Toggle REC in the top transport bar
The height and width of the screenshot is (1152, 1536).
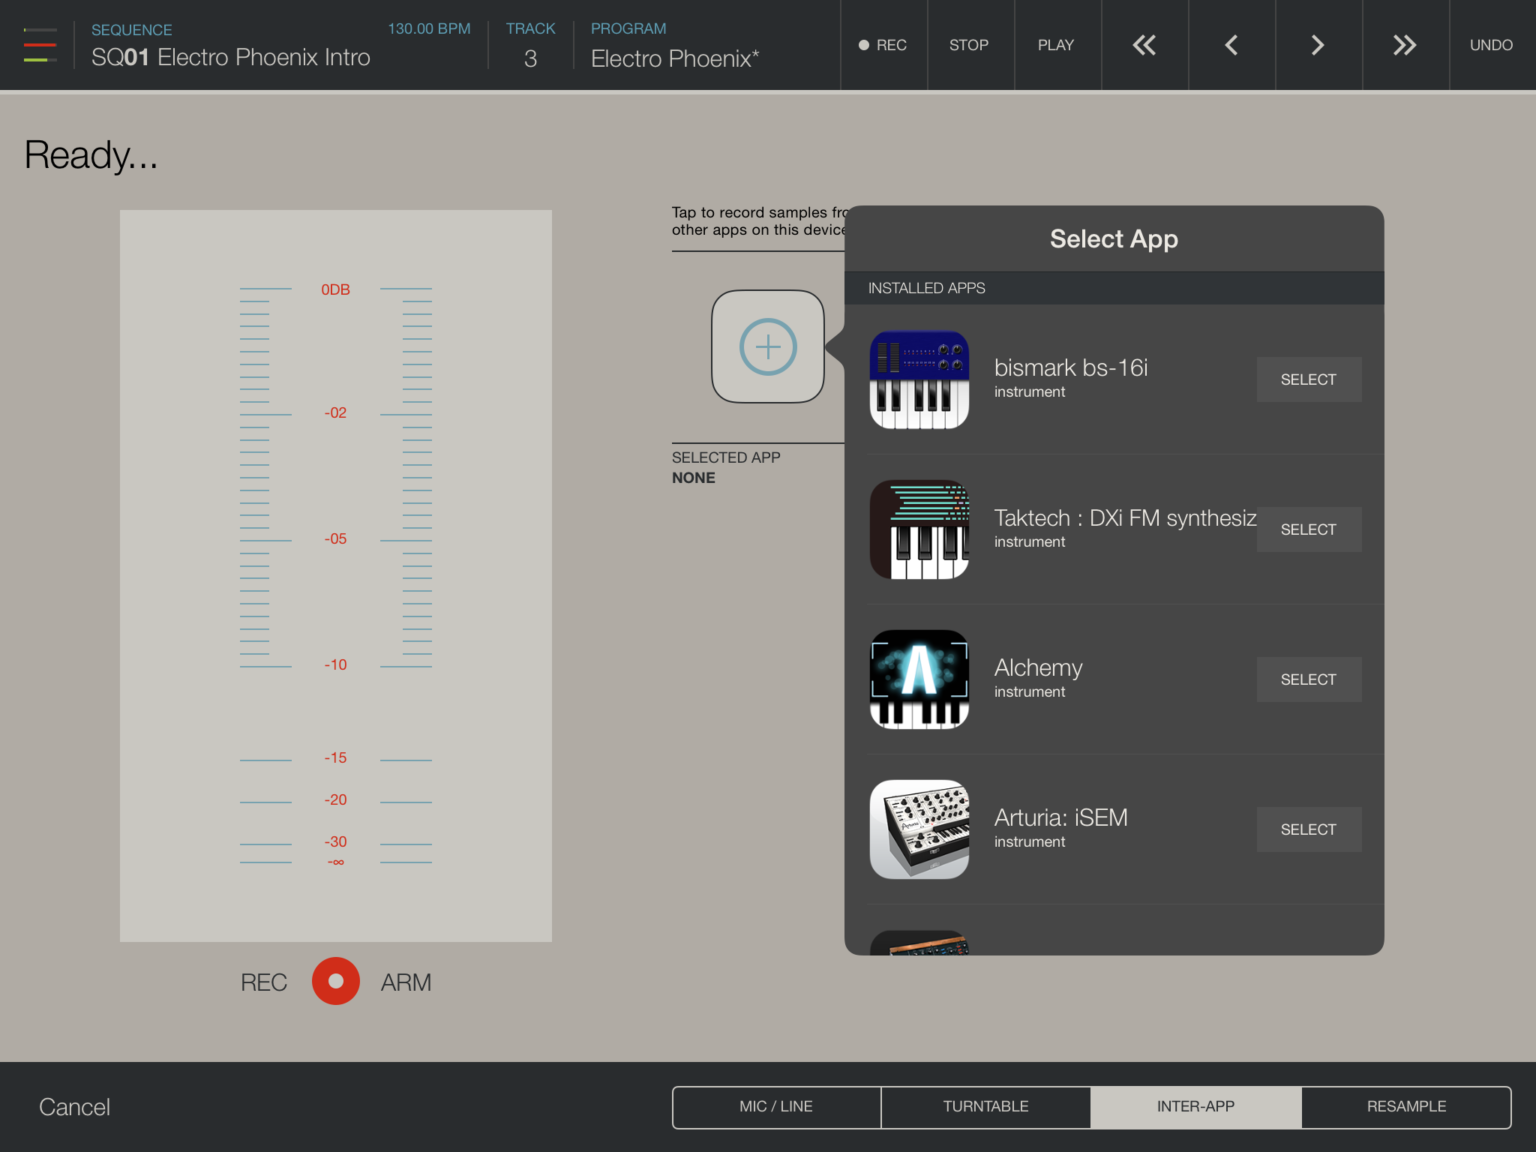pos(883,45)
